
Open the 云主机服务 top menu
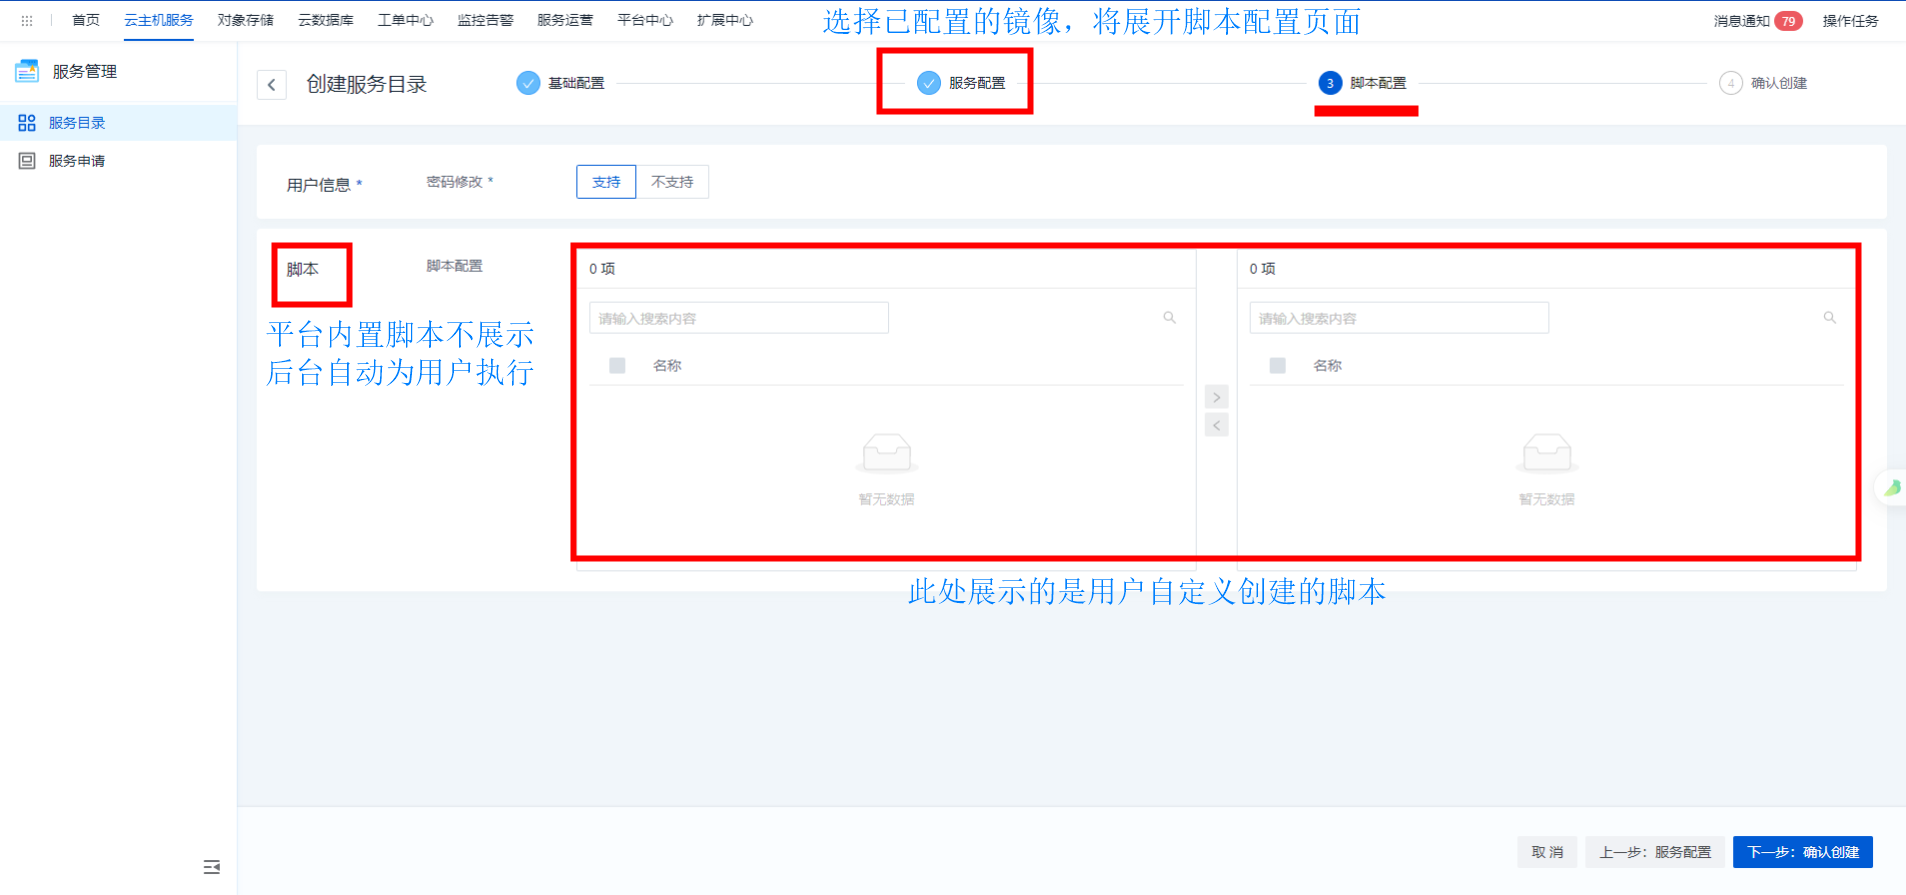159,20
